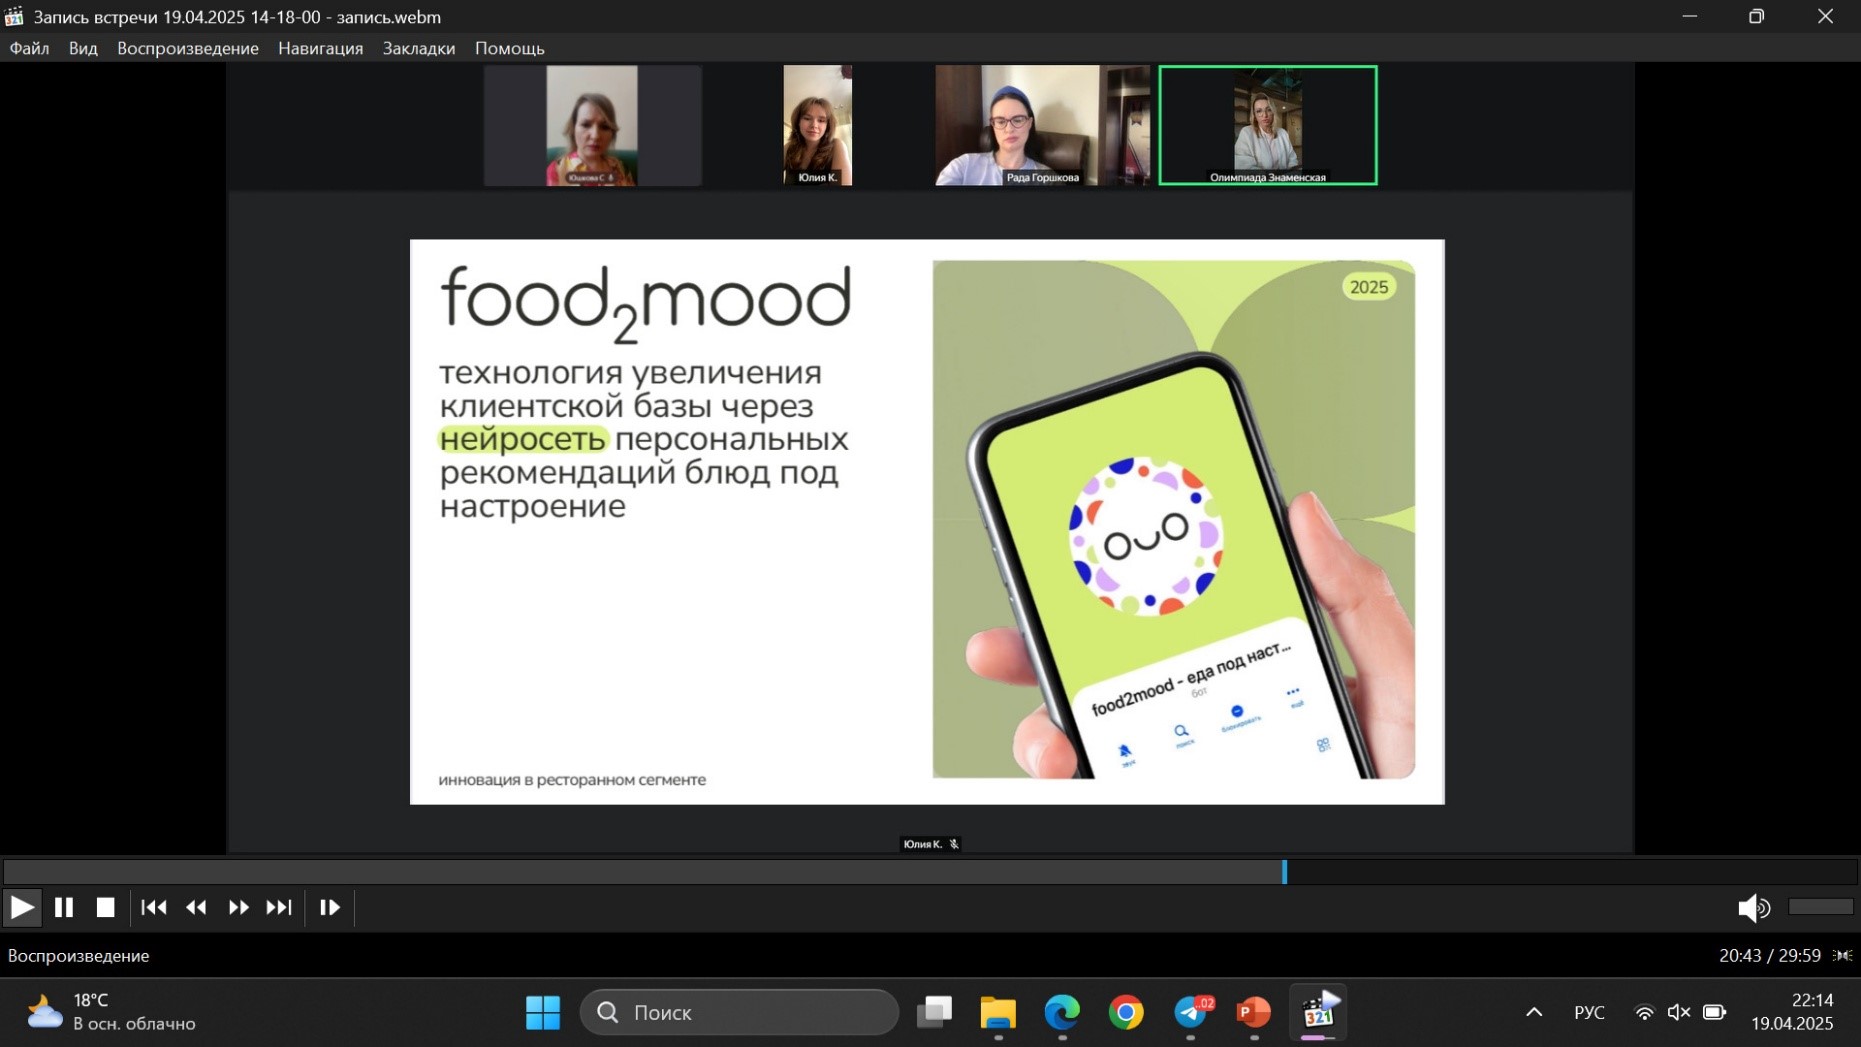Open Google Chrome from the taskbar
The width and height of the screenshot is (1861, 1047).
tap(1126, 1013)
